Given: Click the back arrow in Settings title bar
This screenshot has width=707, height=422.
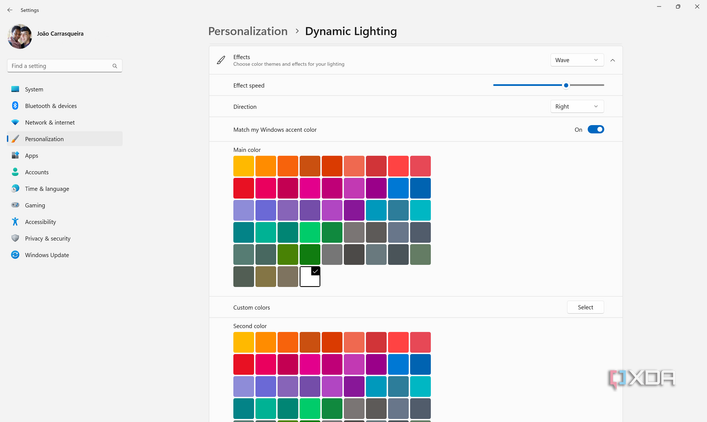Looking at the screenshot, I should 10,10.
